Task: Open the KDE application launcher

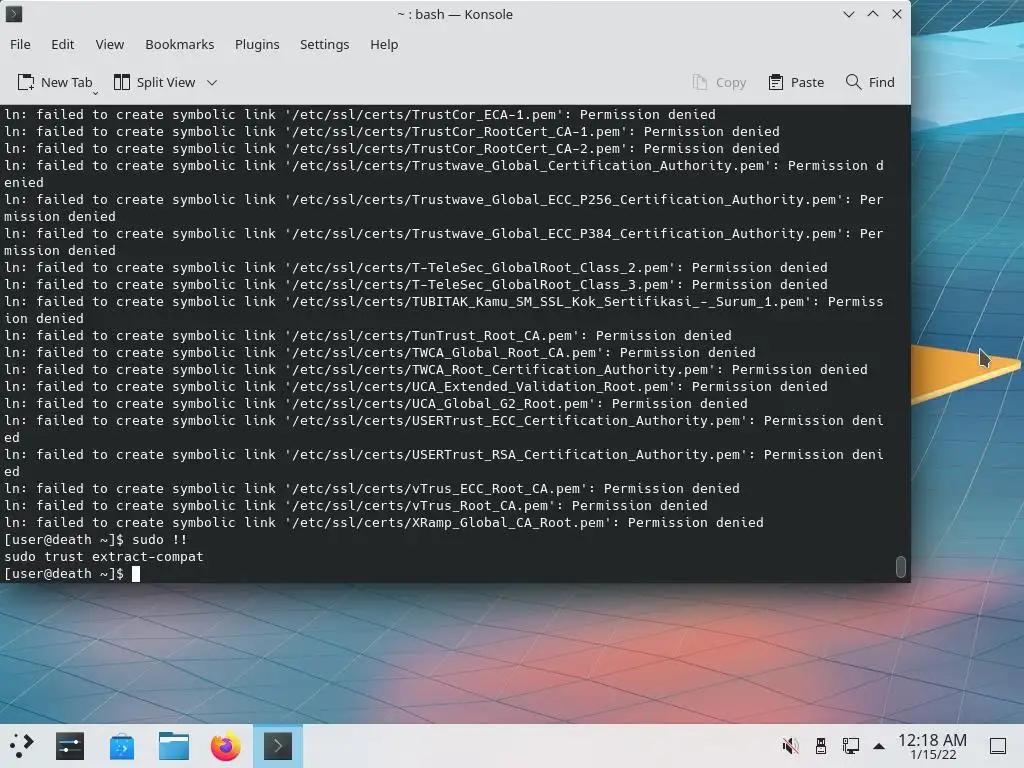Action: (21, 746)
